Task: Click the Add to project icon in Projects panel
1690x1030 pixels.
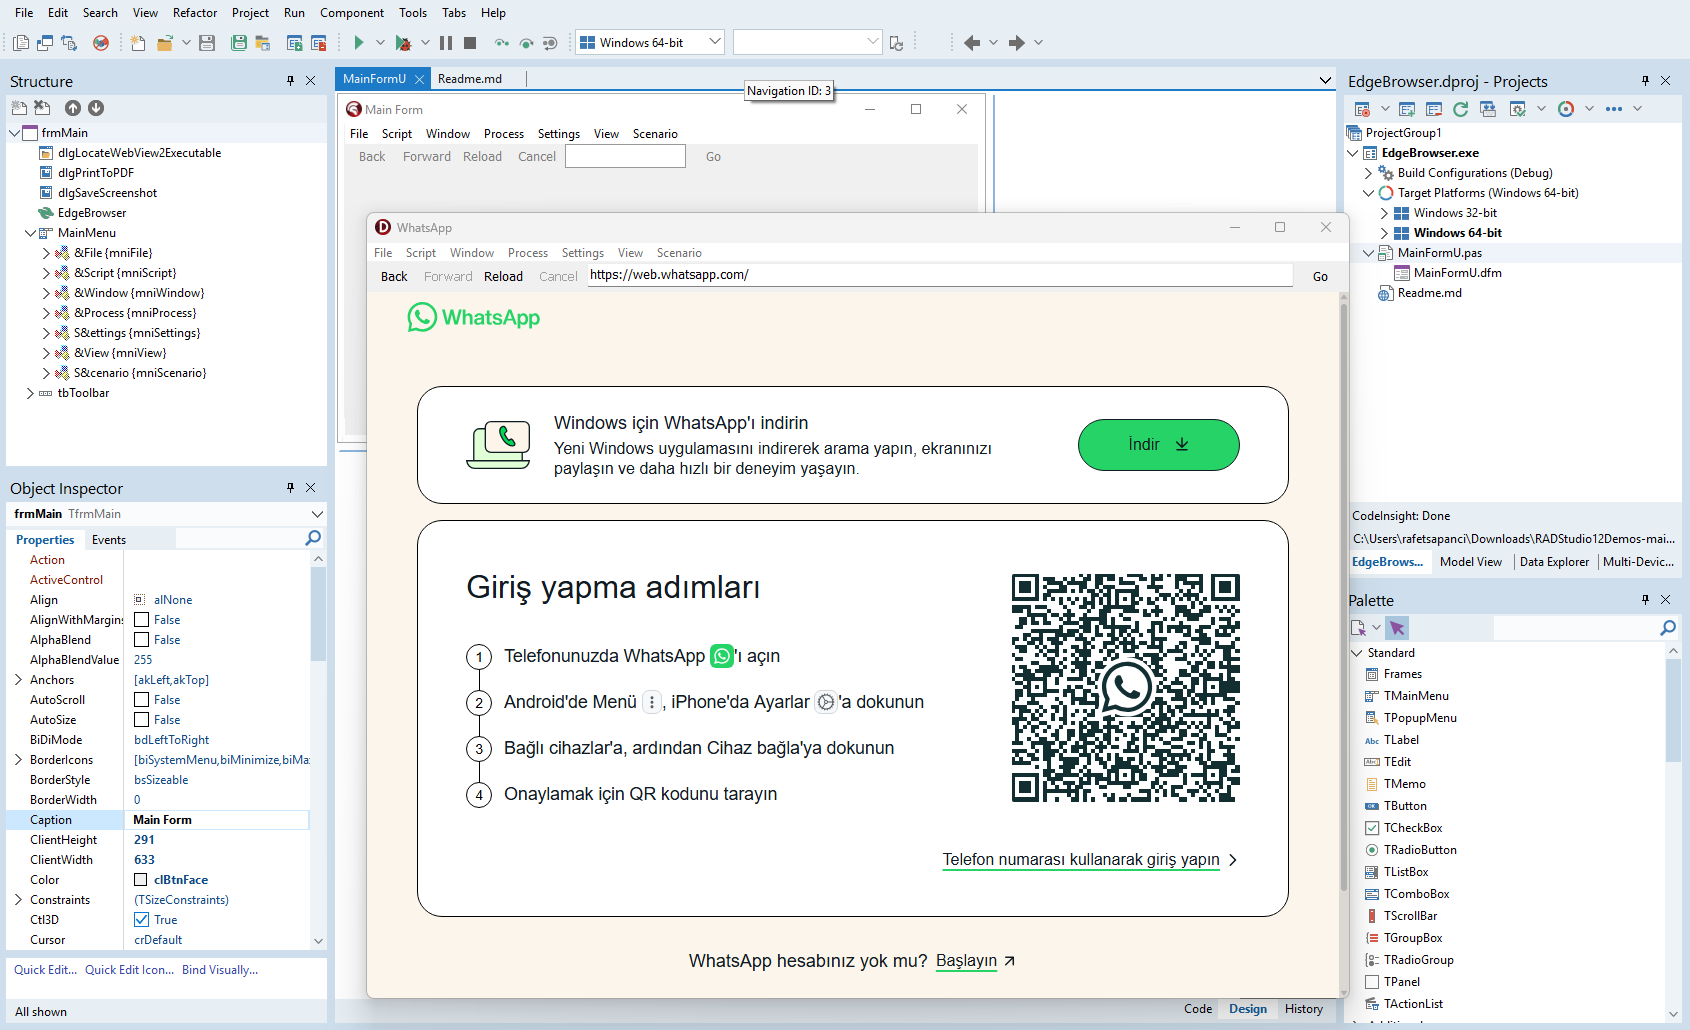Action: tap(1407, 109)
